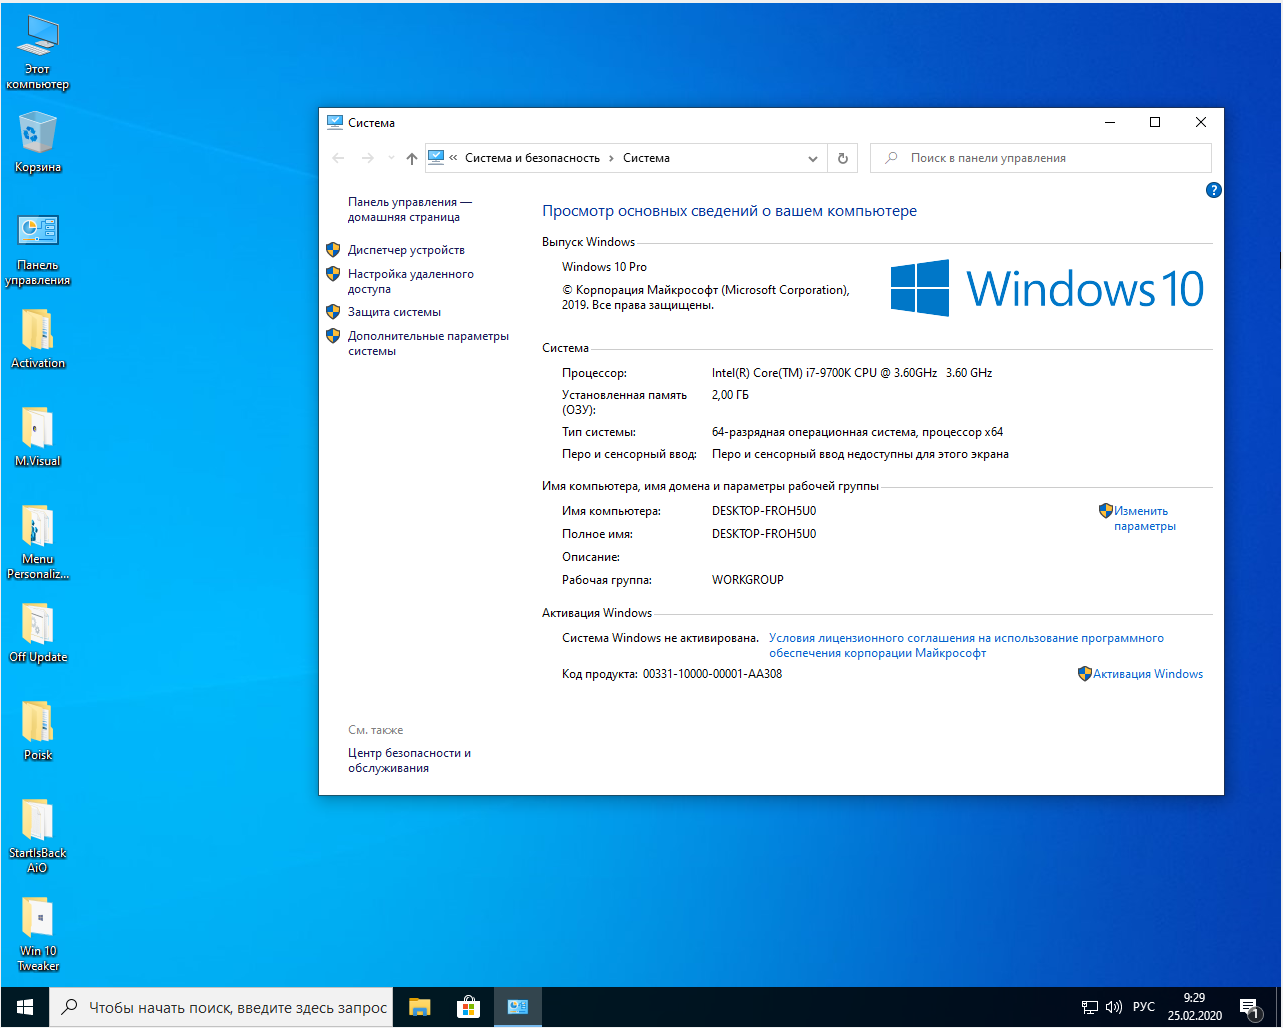Screen dimensions: 1283x1028
Task: Refresh the Система window
Action: 843,158
